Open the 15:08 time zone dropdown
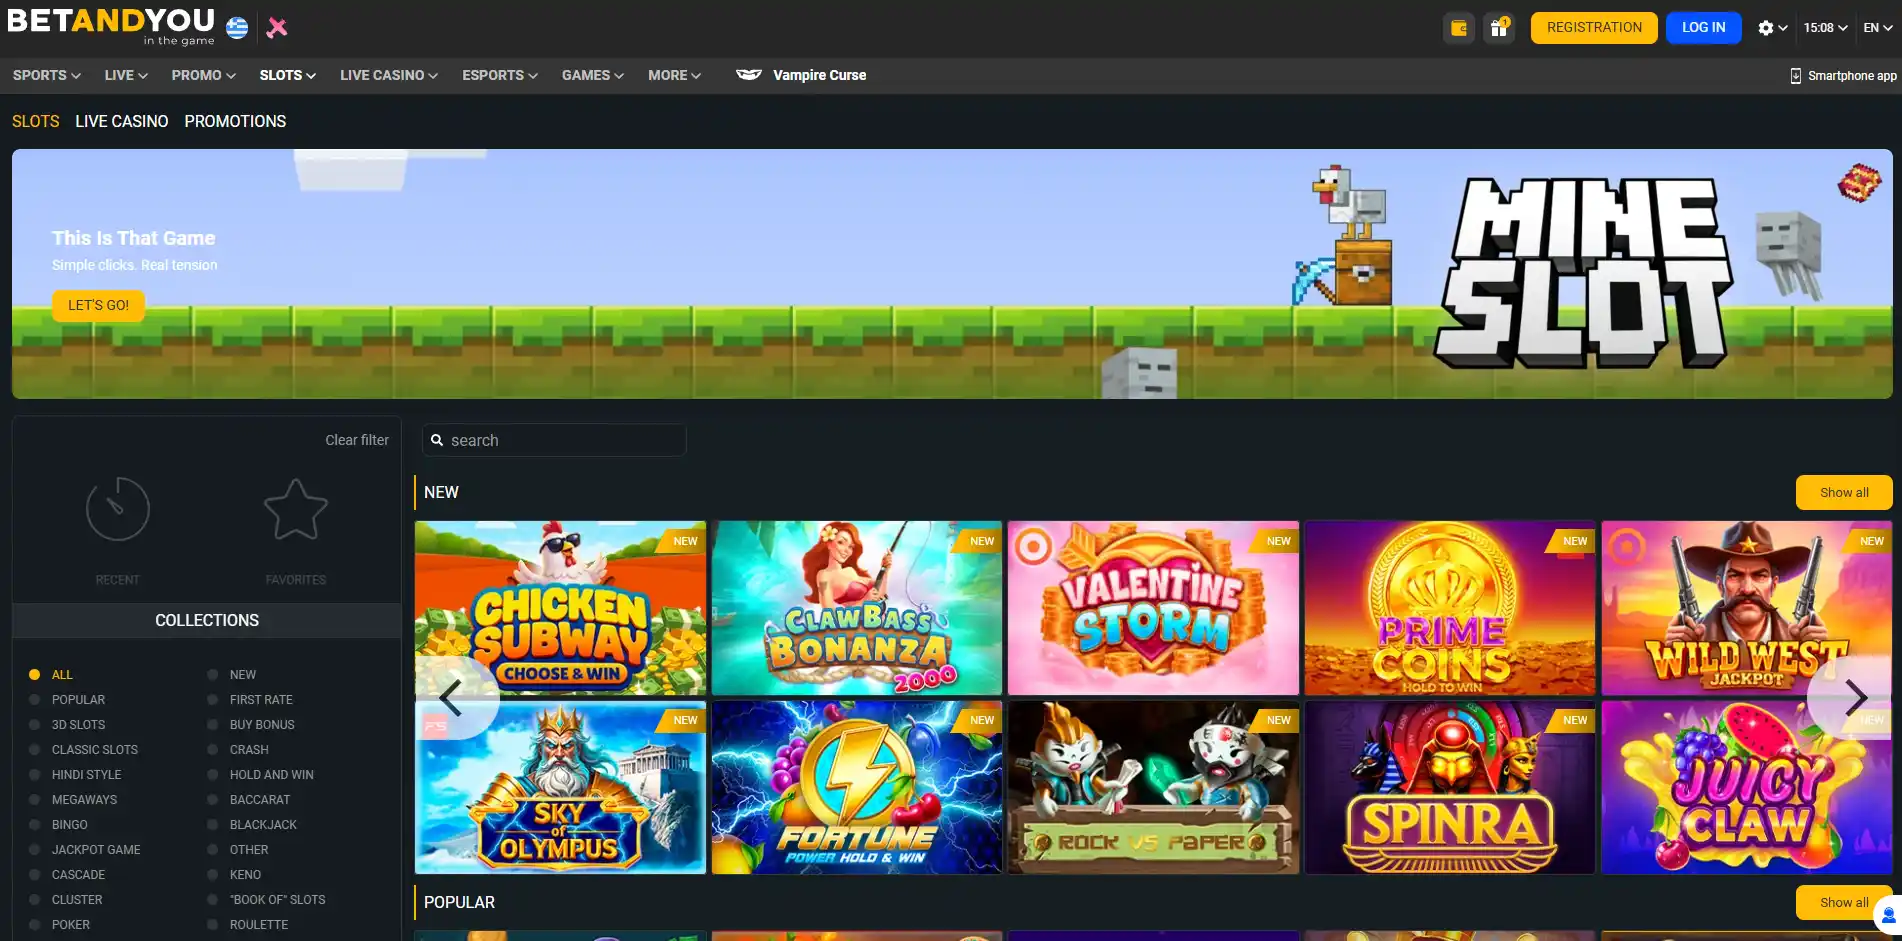Screen dimensions: 1902x941 click(1825, 28)
